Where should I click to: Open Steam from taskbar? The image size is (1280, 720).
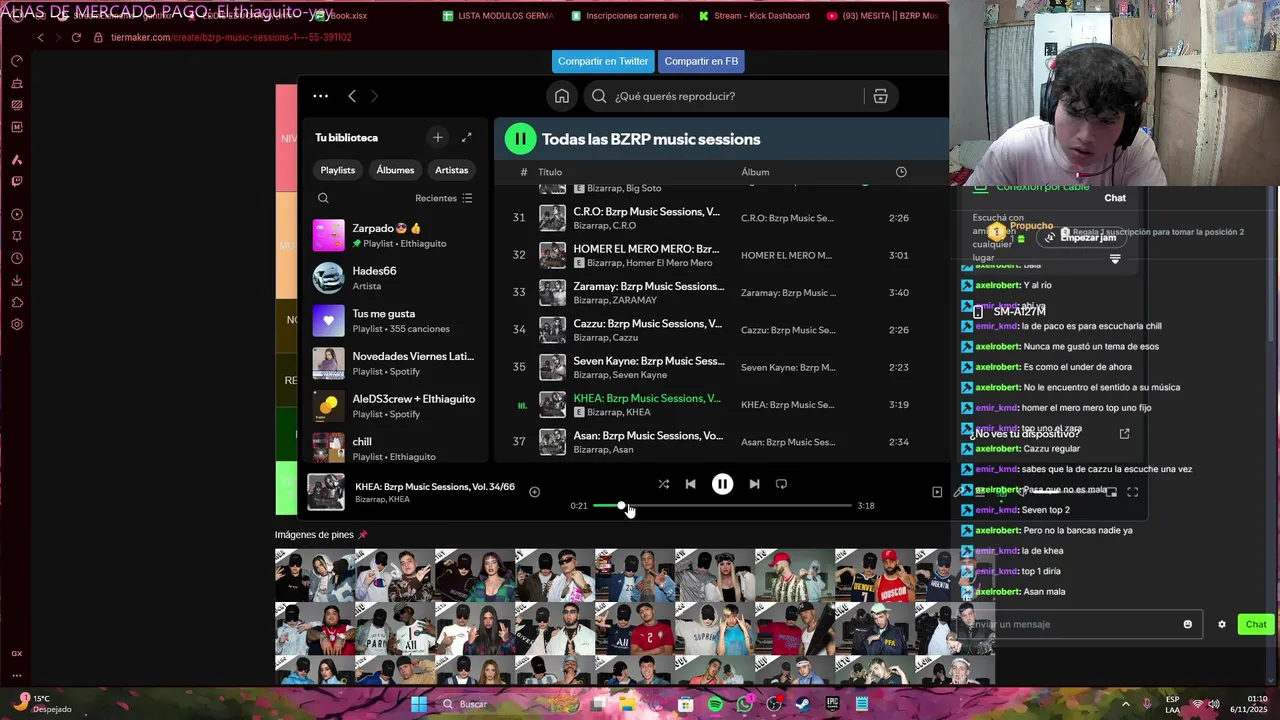click(803, 704)
